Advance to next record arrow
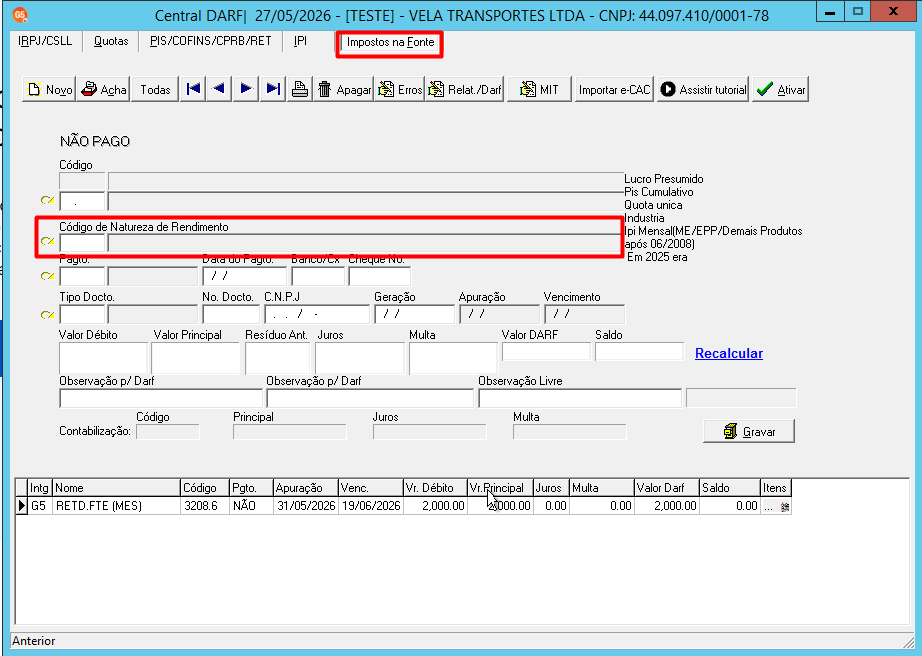 [x=246, y=89]
